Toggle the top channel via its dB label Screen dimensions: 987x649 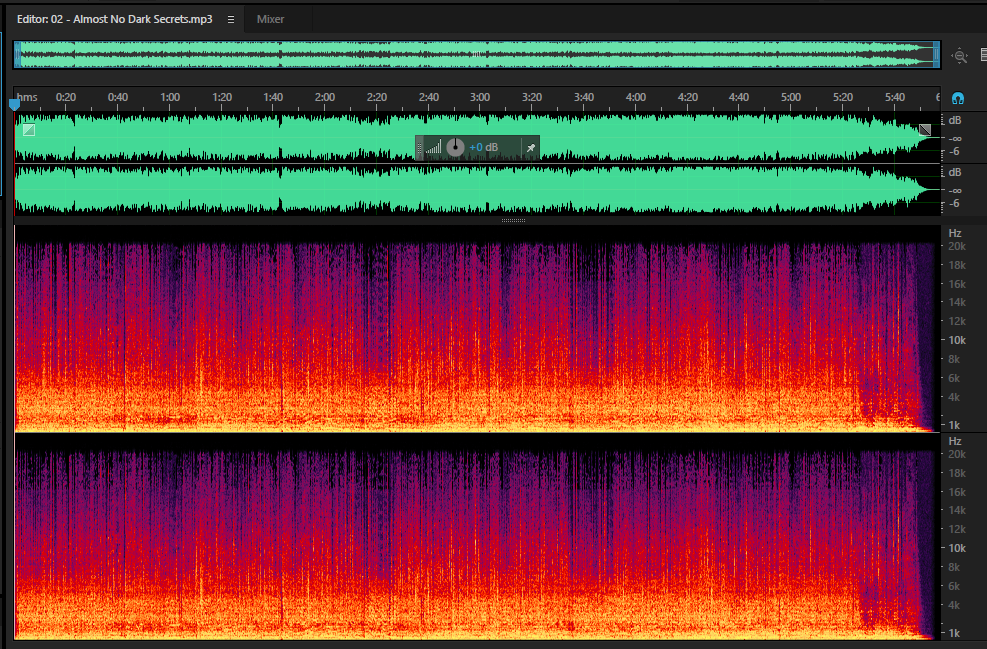click(x=955, y=120)
